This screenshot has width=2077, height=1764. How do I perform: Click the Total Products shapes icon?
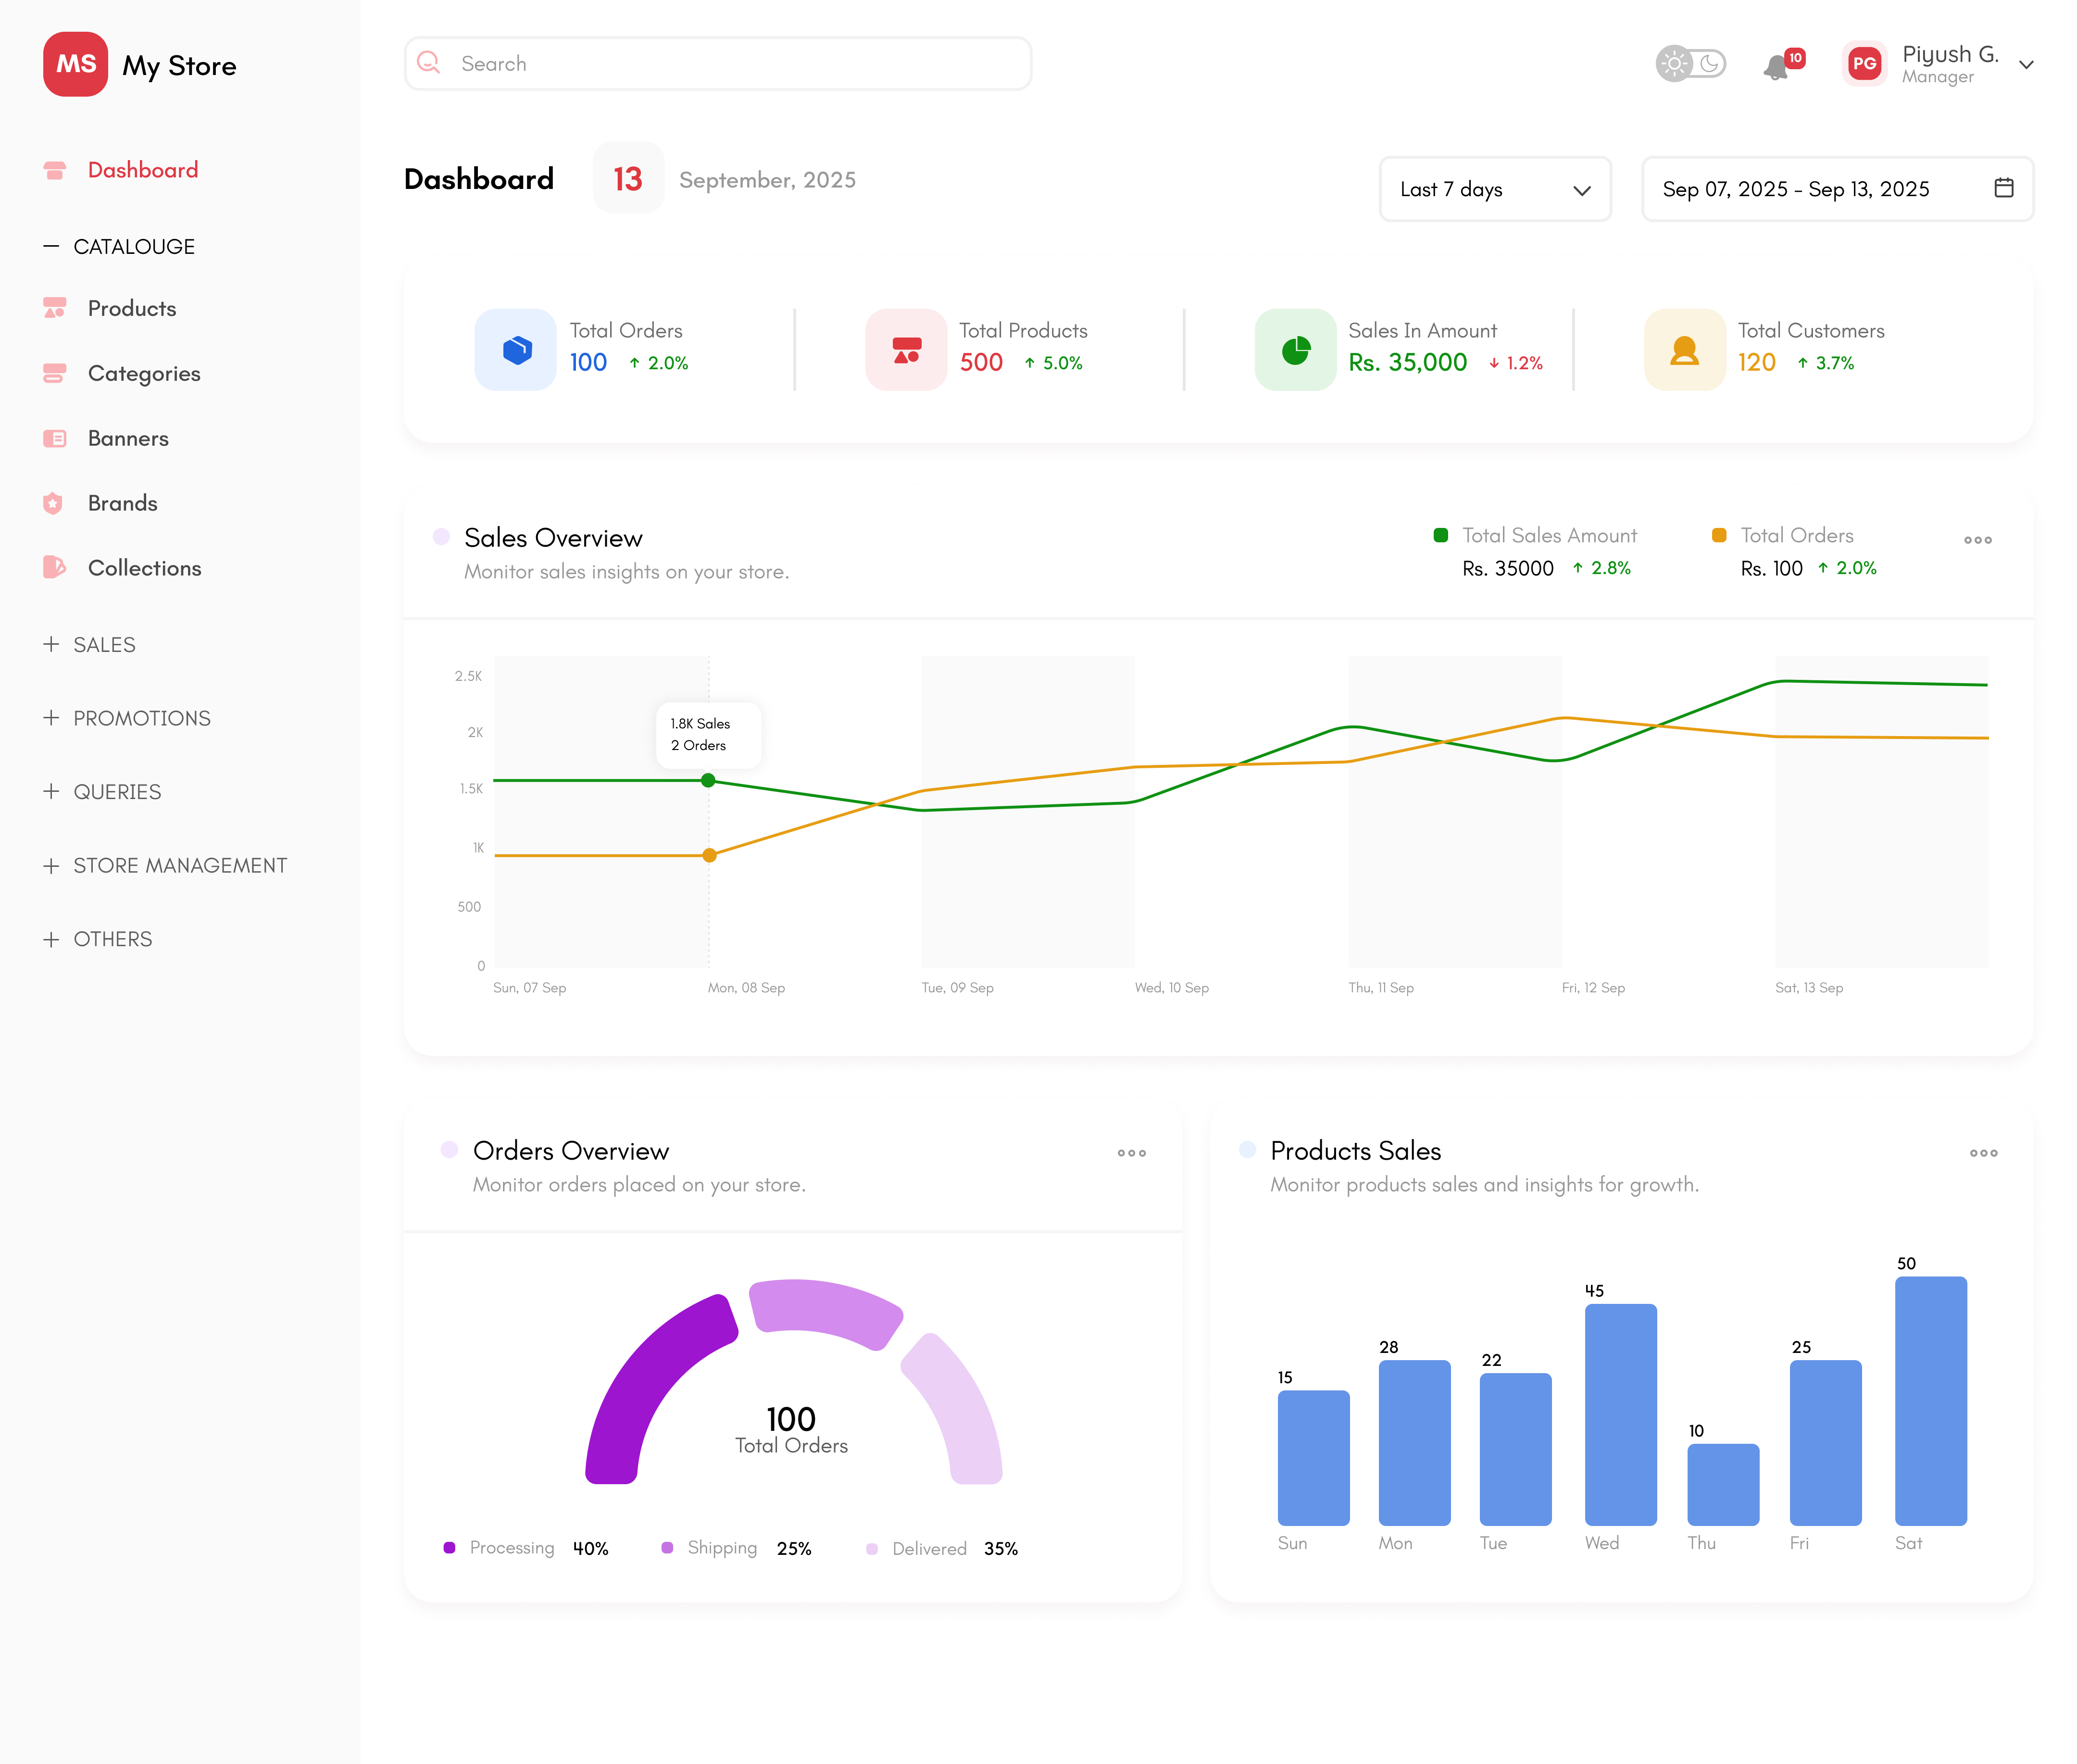pos(906,350)
